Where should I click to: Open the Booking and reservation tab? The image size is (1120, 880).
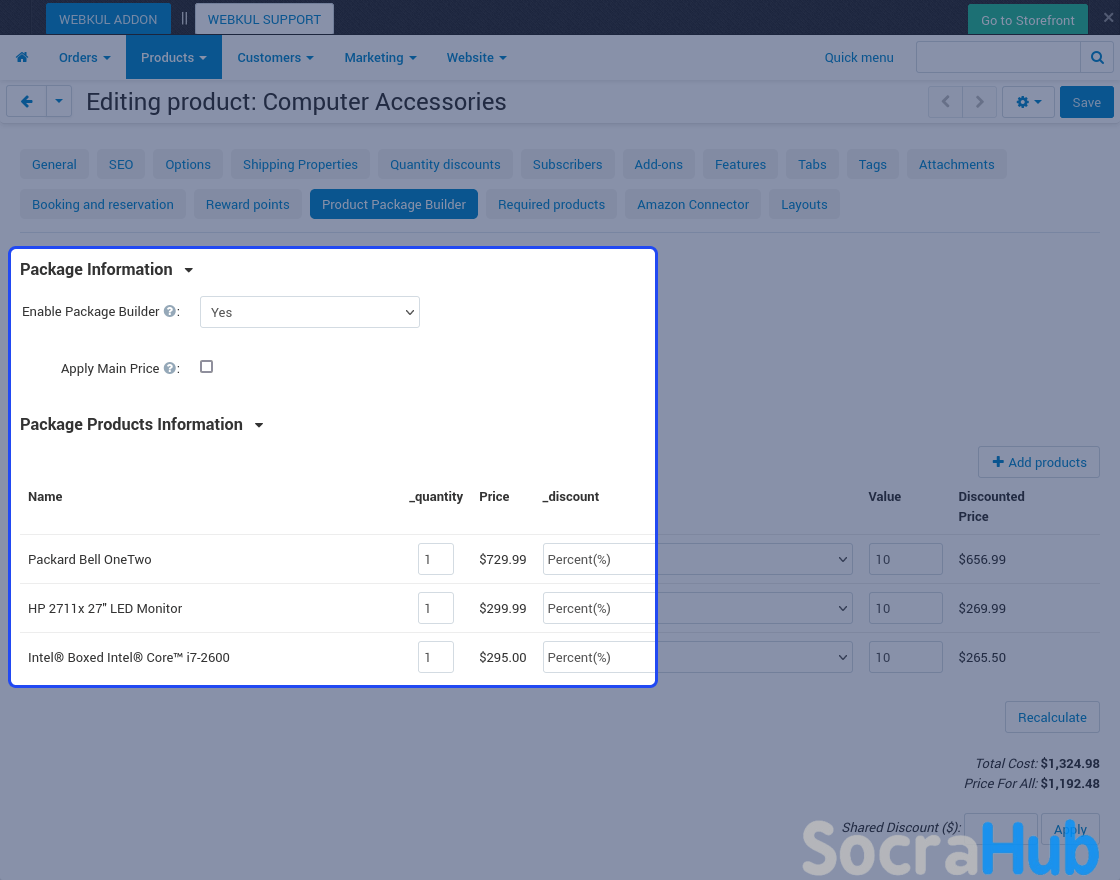103,204
